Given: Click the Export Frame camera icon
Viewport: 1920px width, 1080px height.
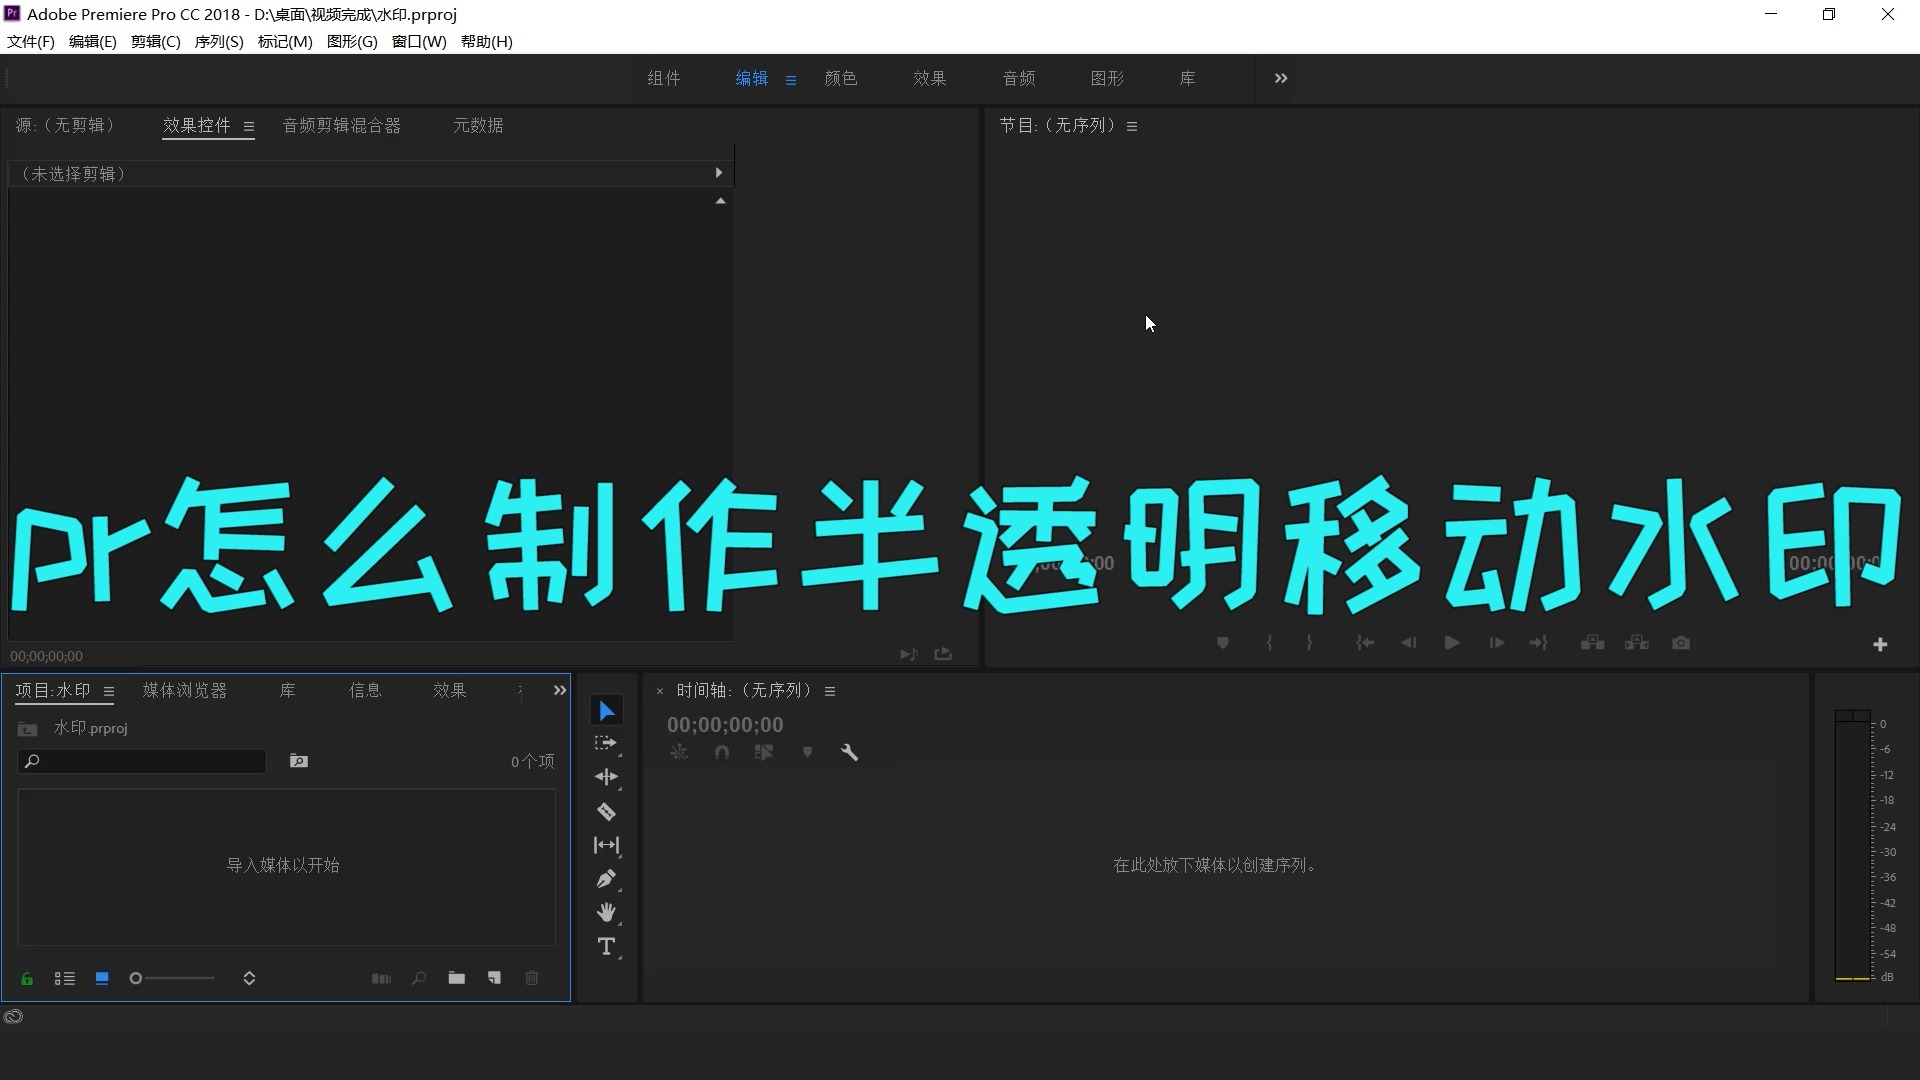Looking at the screenshot, I should pyautogui.click(x=1681, y=643).
